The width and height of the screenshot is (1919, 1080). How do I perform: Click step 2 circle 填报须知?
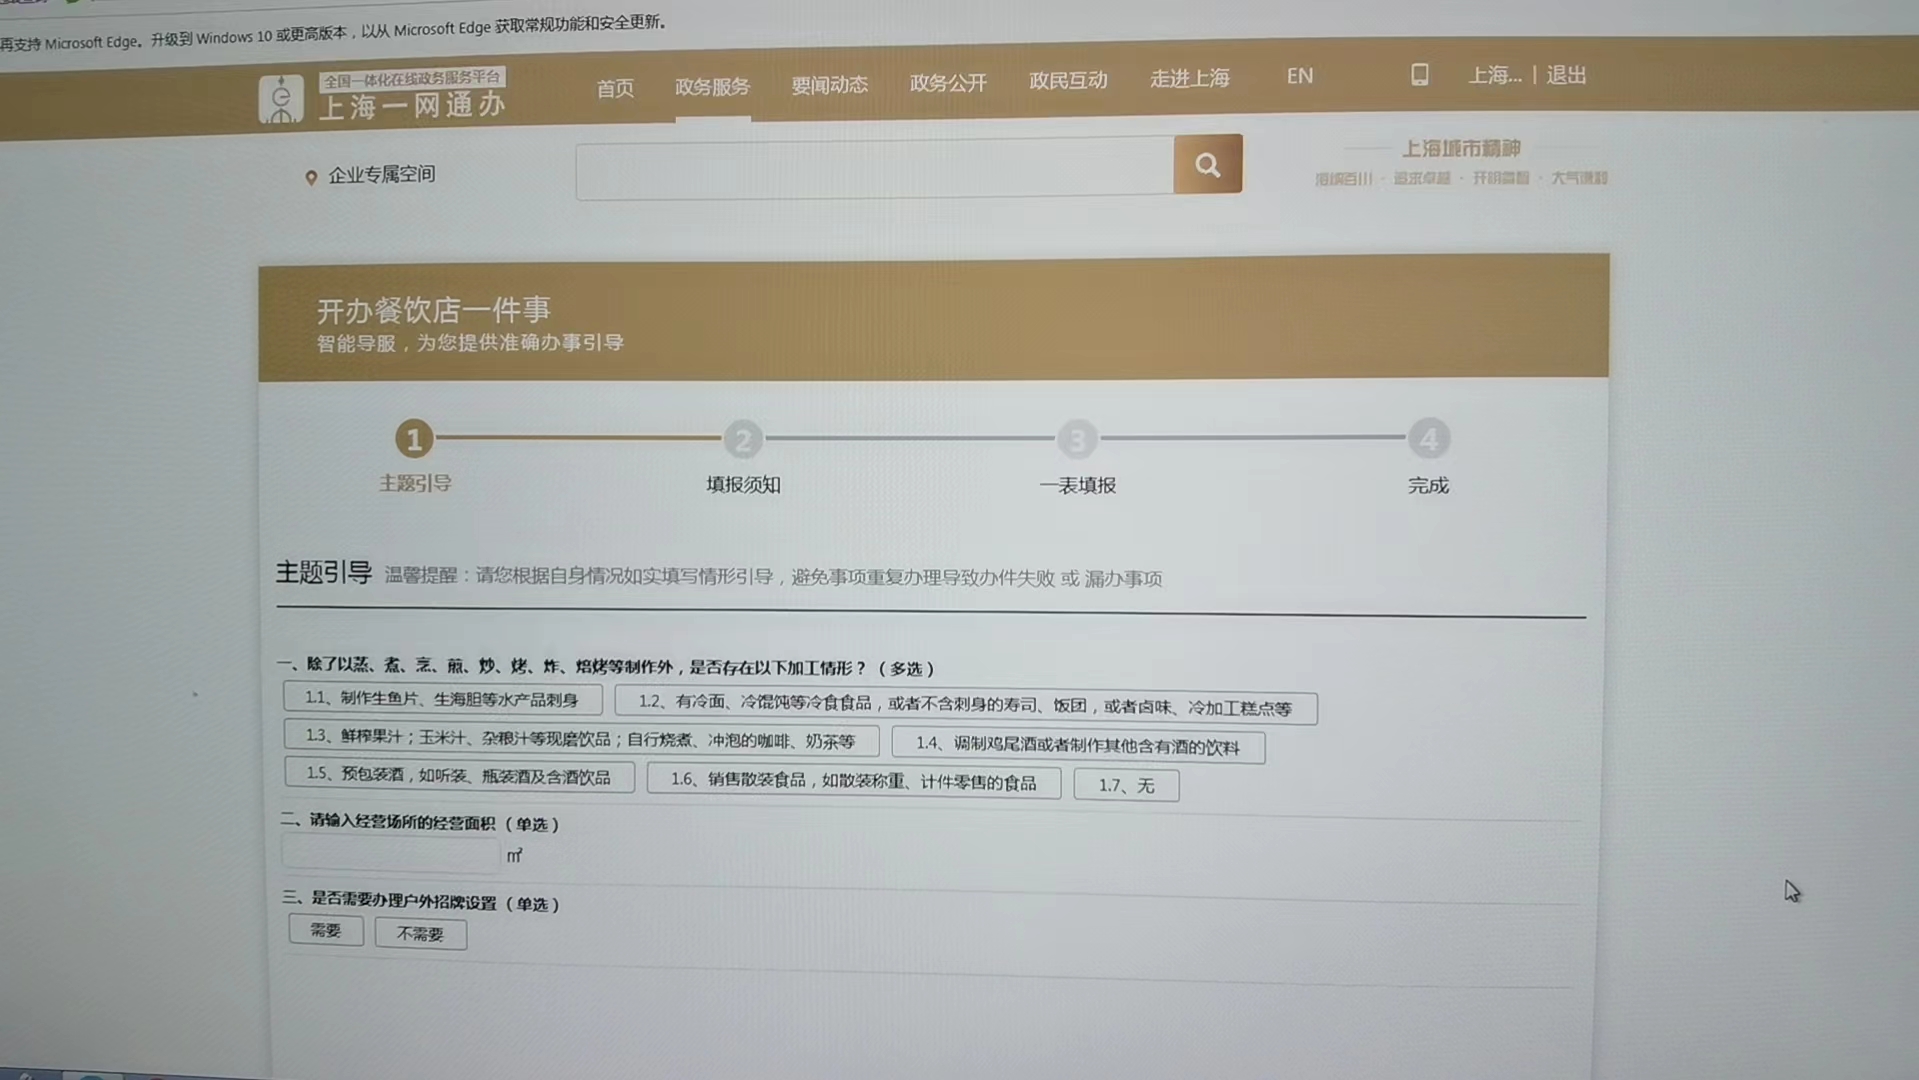point(742,440)
